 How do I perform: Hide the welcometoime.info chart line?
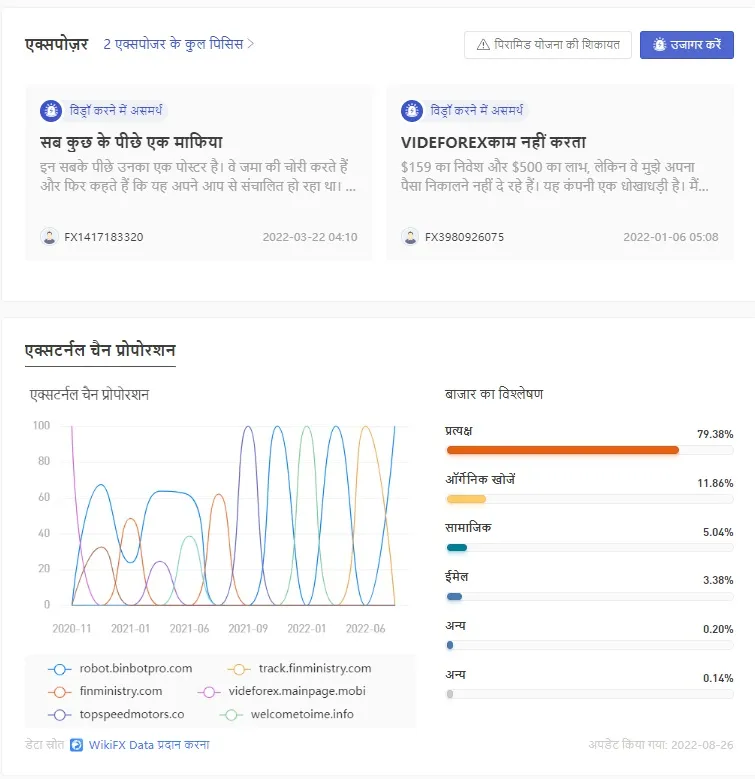coord(287,714)
